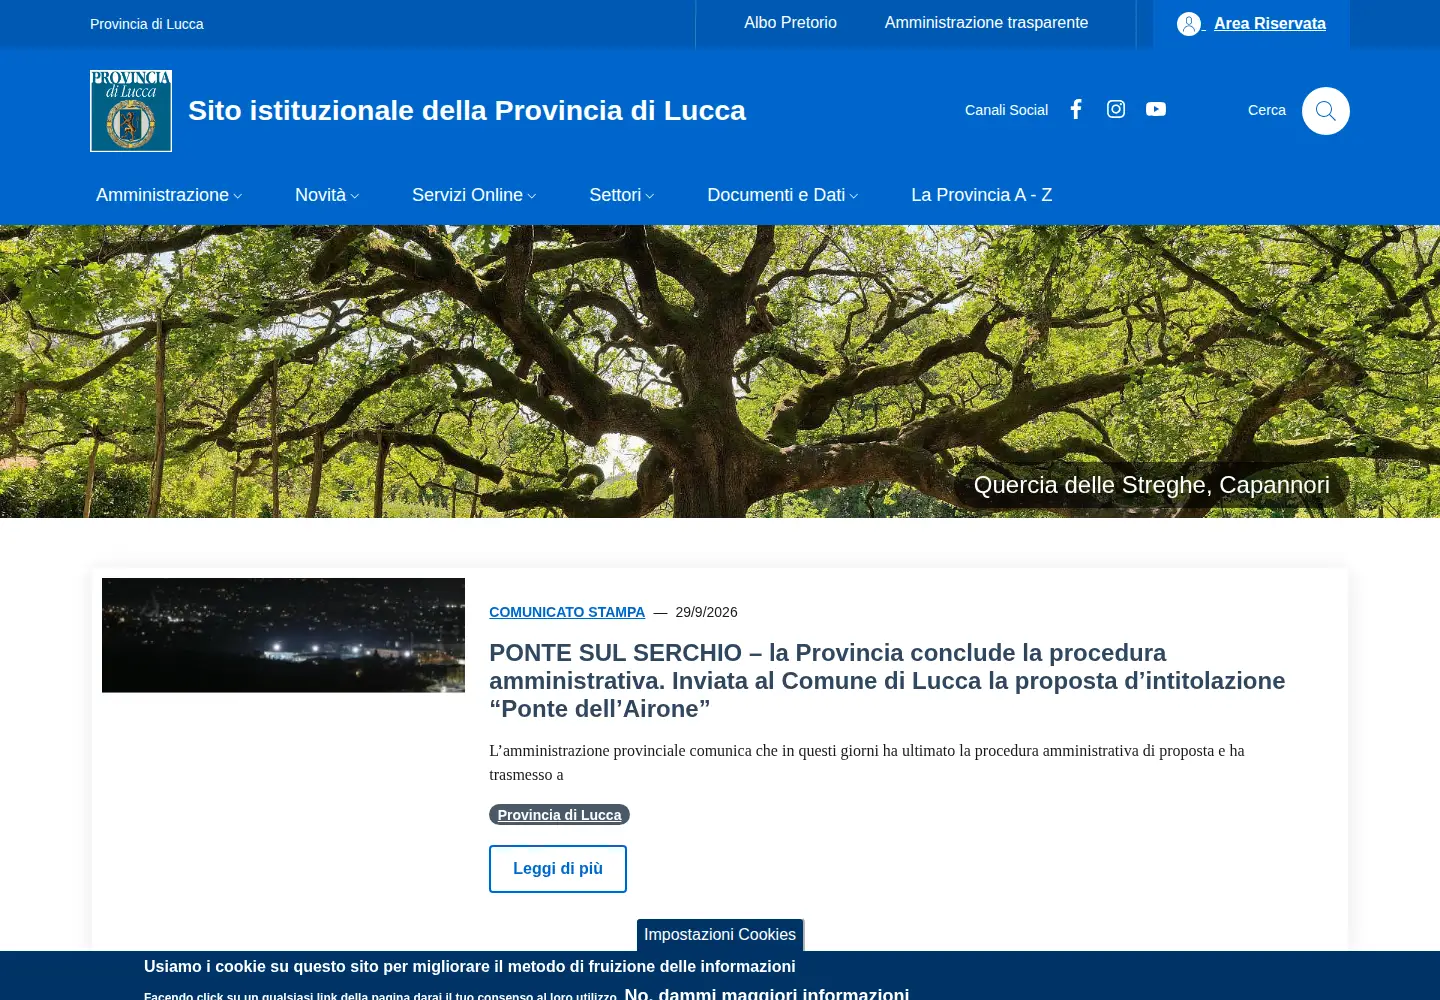Open the PONTE SUL SERCHIO article headline
Image resolution: width=1440 pixels, height=1000 pixels.
click(887, 681)
